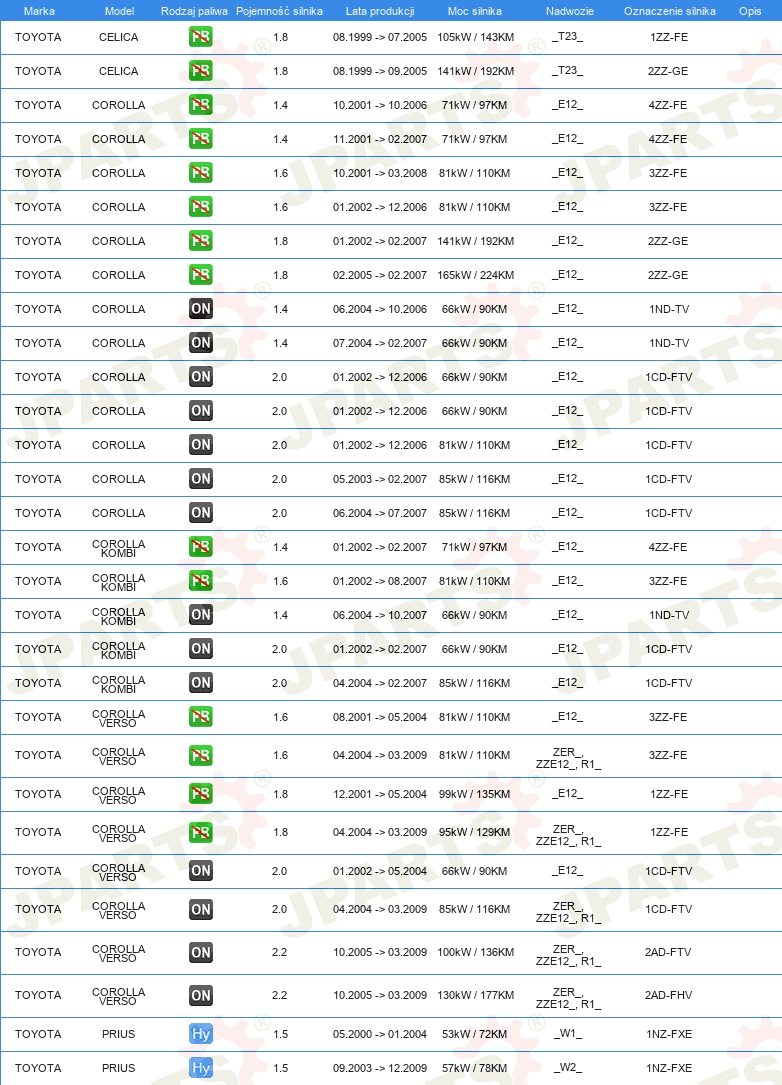The height and width of the screenshot is (1085, 782).
Task: Select 'PRIUS' model in the 05.2000 row
Action: click(x=118, y=1034)
